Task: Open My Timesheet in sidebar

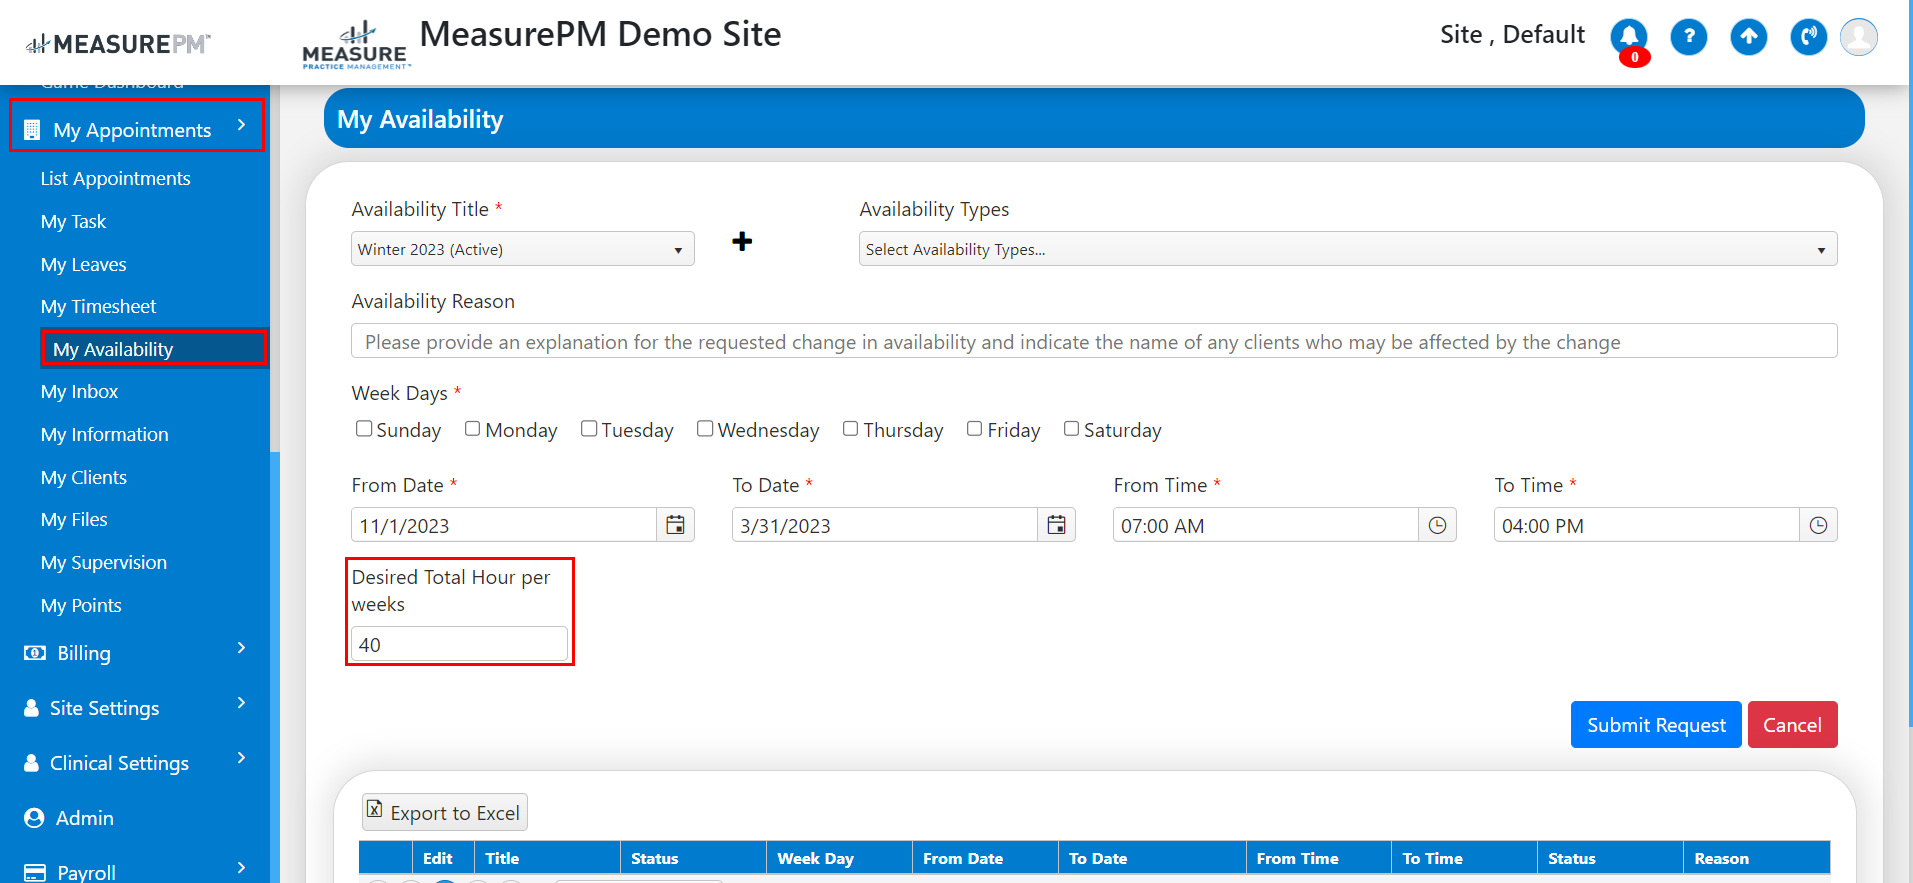Action: pos(99,306)
